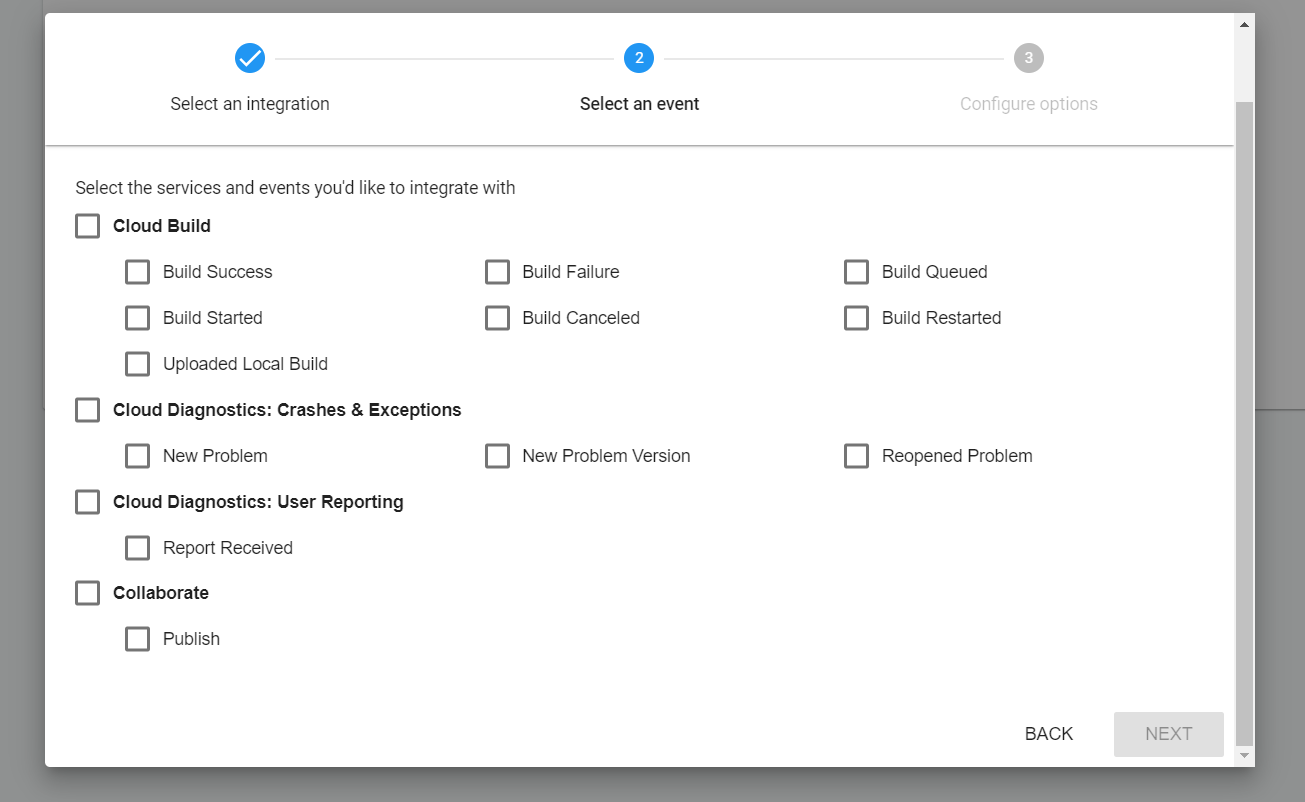1305x802 pixels.
Task: Select the Build Canceled event
Action: 497,318
